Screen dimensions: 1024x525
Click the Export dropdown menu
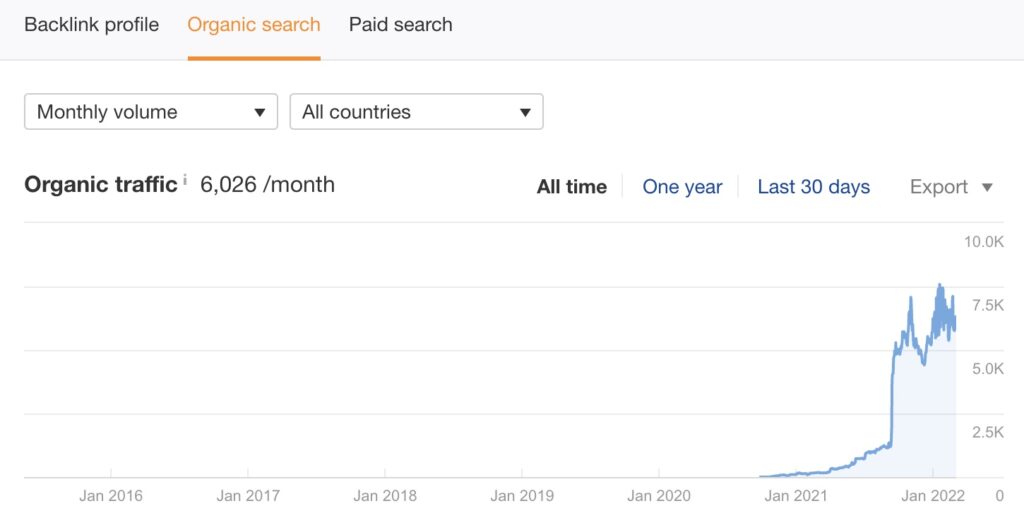(950, 187)
